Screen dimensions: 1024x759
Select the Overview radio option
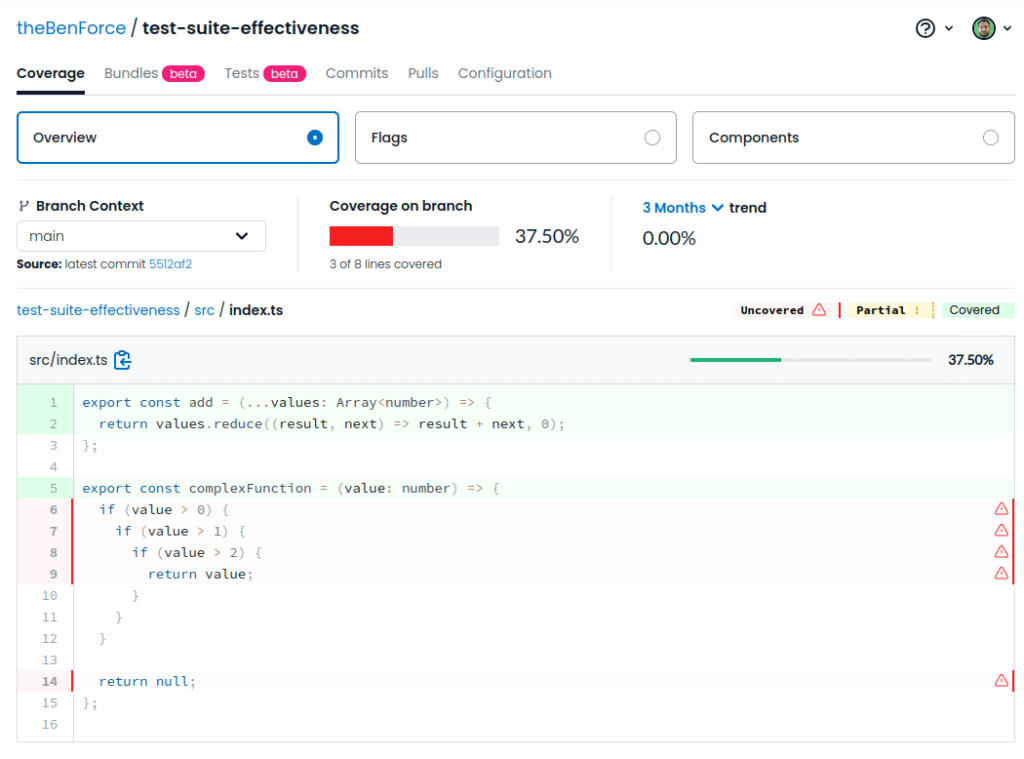coord(315,137)
